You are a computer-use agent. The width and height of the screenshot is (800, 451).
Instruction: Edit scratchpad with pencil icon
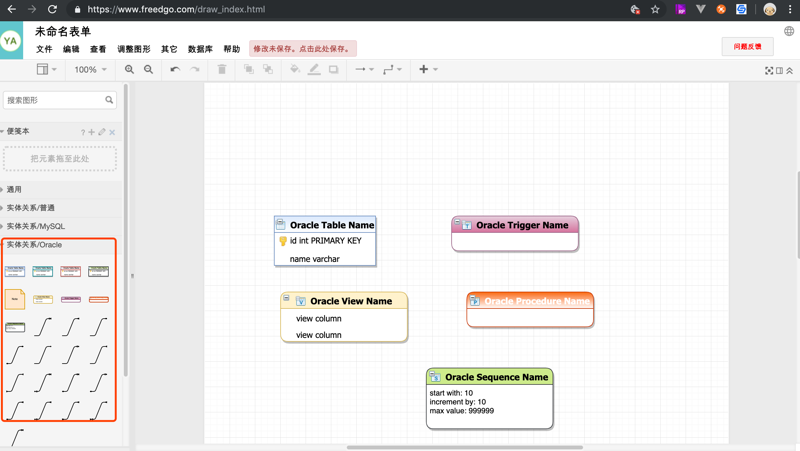[102, 132]
